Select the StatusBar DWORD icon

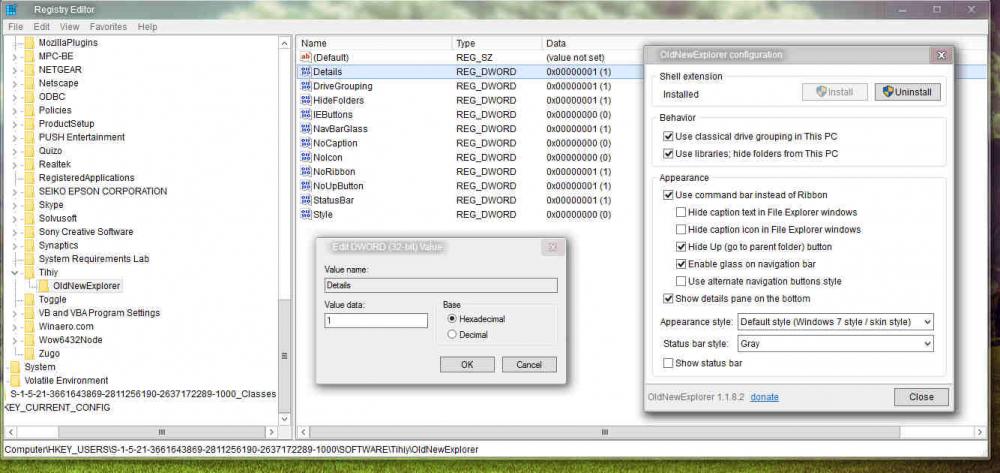pos(305,200)
